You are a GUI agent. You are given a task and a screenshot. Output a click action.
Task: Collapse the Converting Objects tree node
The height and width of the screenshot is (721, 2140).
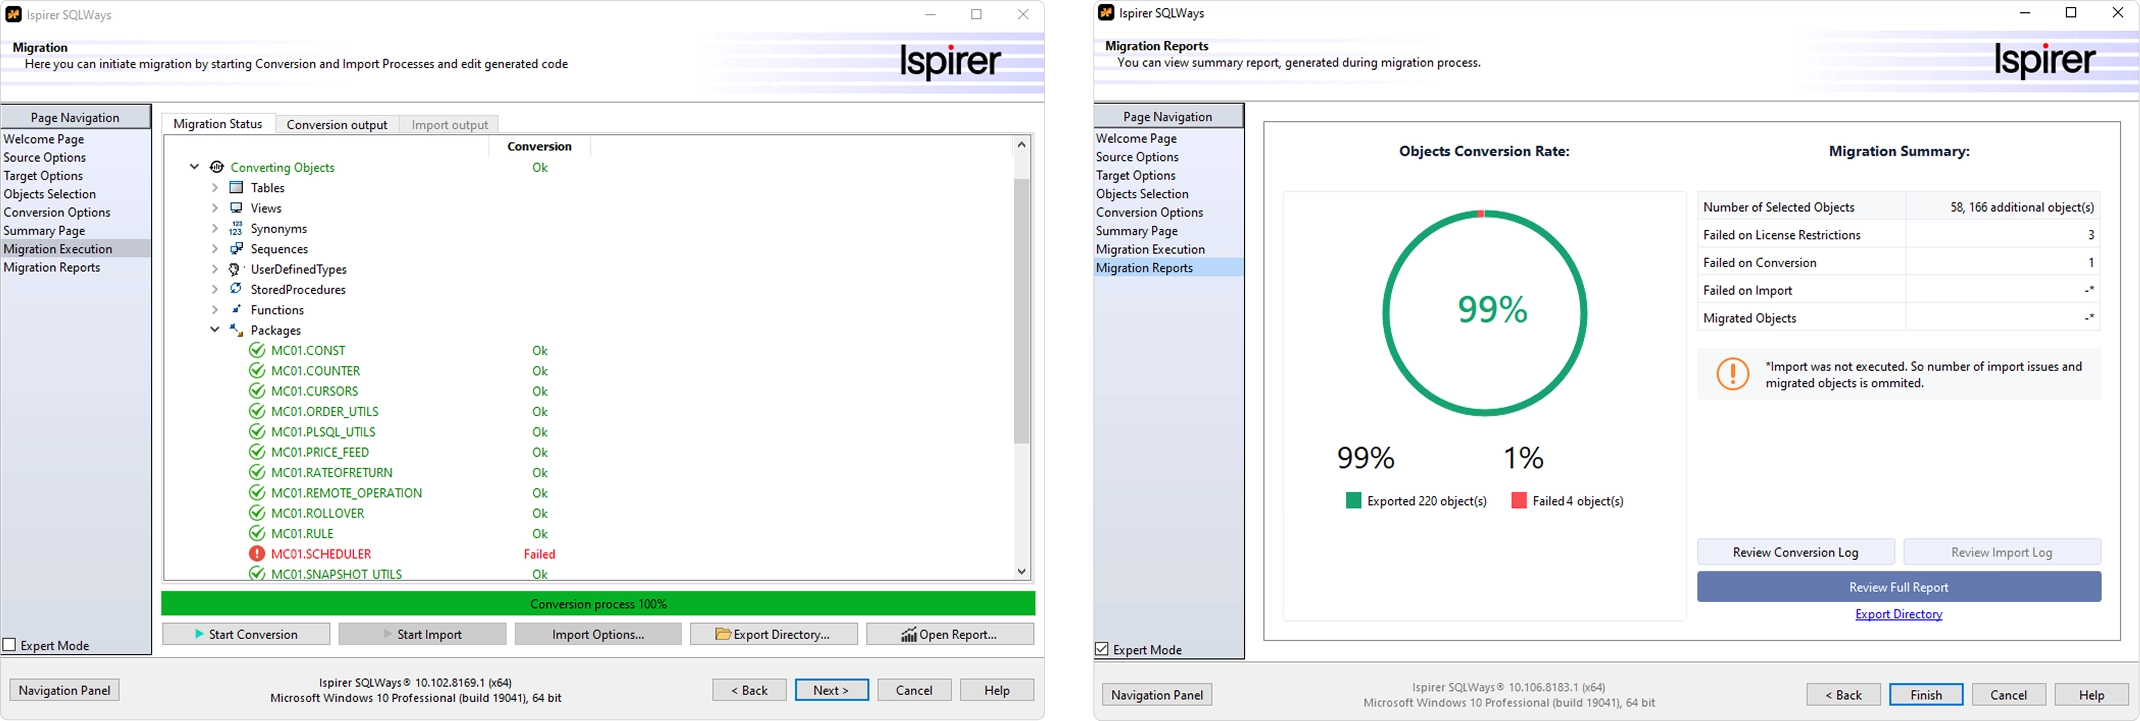(x=195, y=167)
